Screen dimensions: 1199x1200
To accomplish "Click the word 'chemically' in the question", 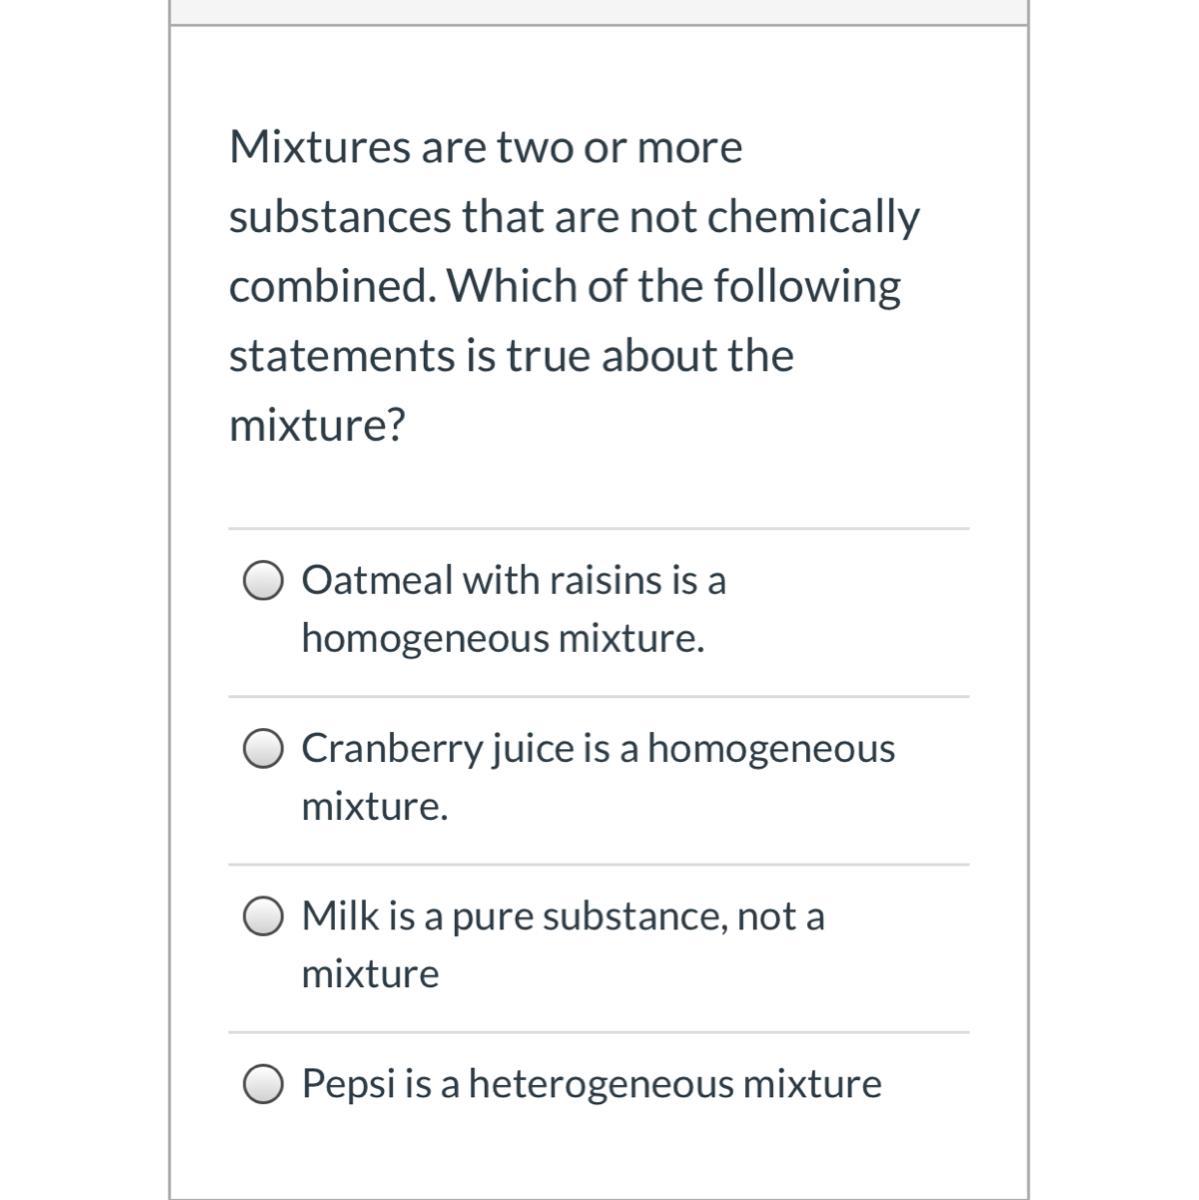I will 813,217.
